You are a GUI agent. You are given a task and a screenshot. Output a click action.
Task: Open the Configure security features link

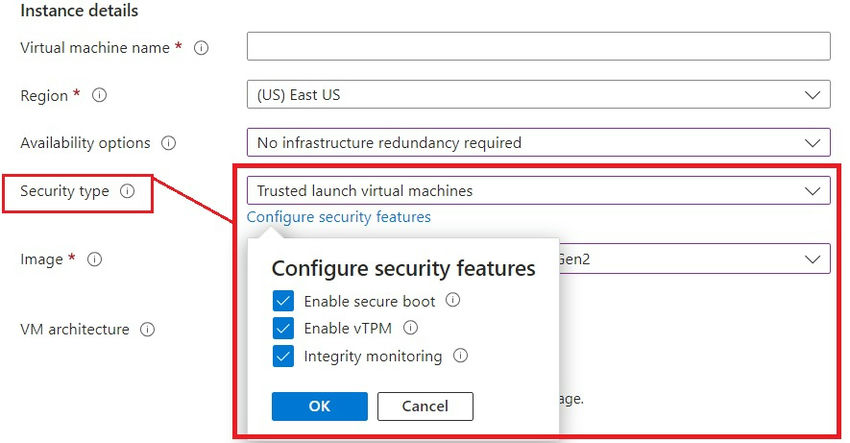pos(338,217)
